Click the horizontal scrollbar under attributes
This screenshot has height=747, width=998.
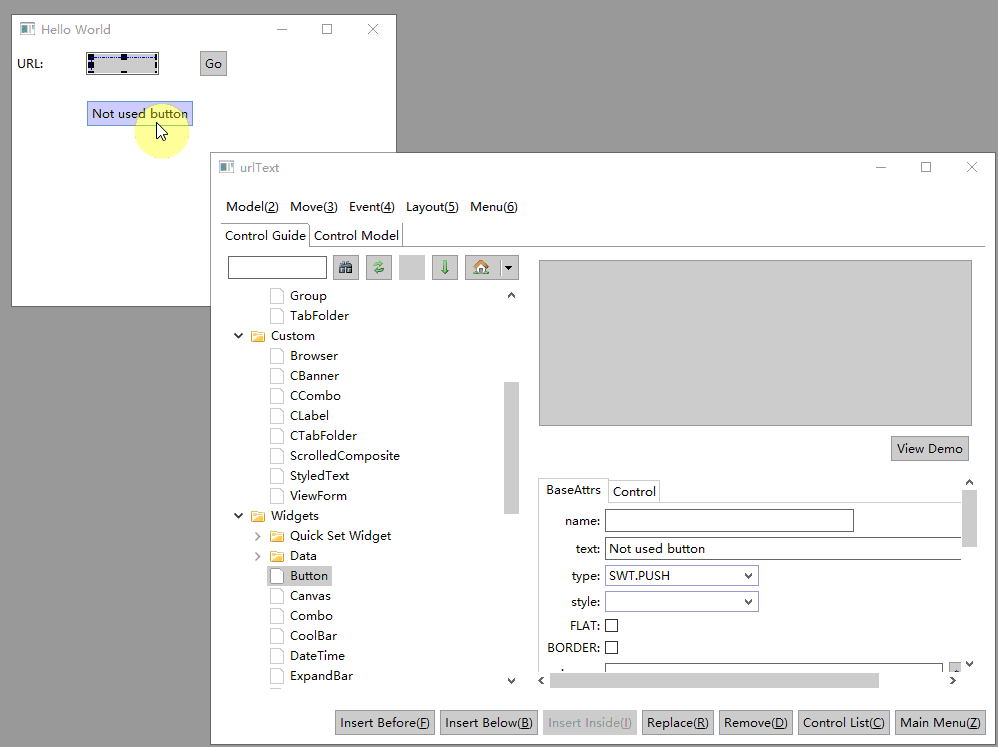point(714,680)
